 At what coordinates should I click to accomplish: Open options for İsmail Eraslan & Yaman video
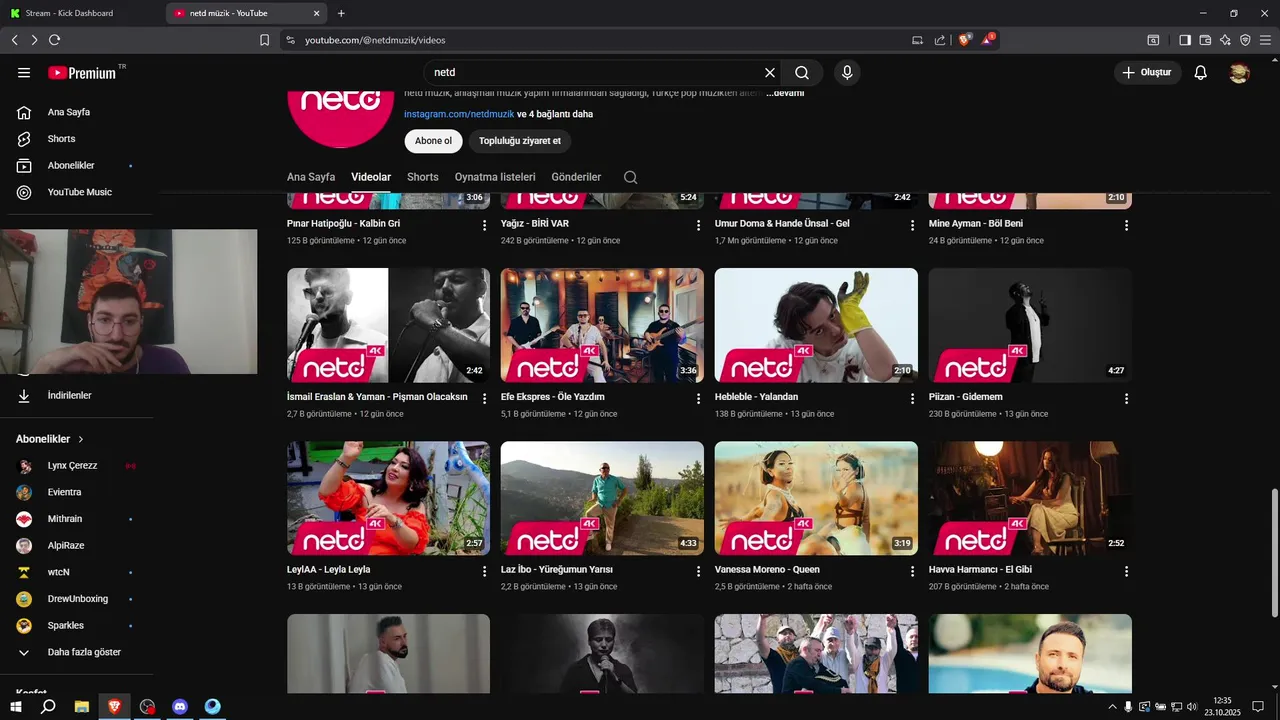coord(485,398)
